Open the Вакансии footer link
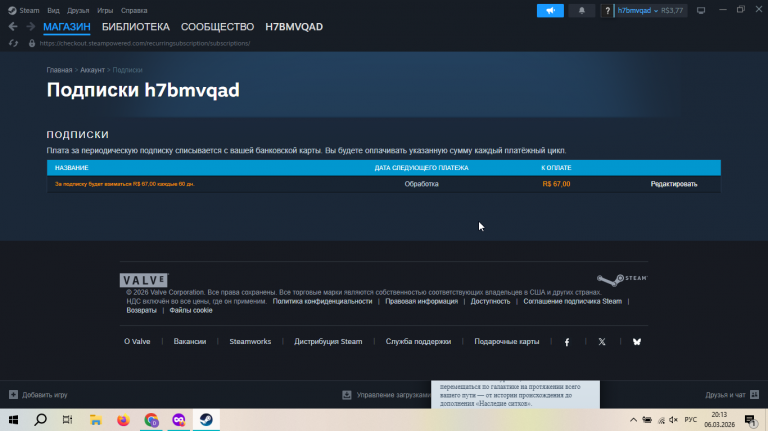The width and height of the screenshot is (768, 431). pyautogui.click(x=190, y=341)
